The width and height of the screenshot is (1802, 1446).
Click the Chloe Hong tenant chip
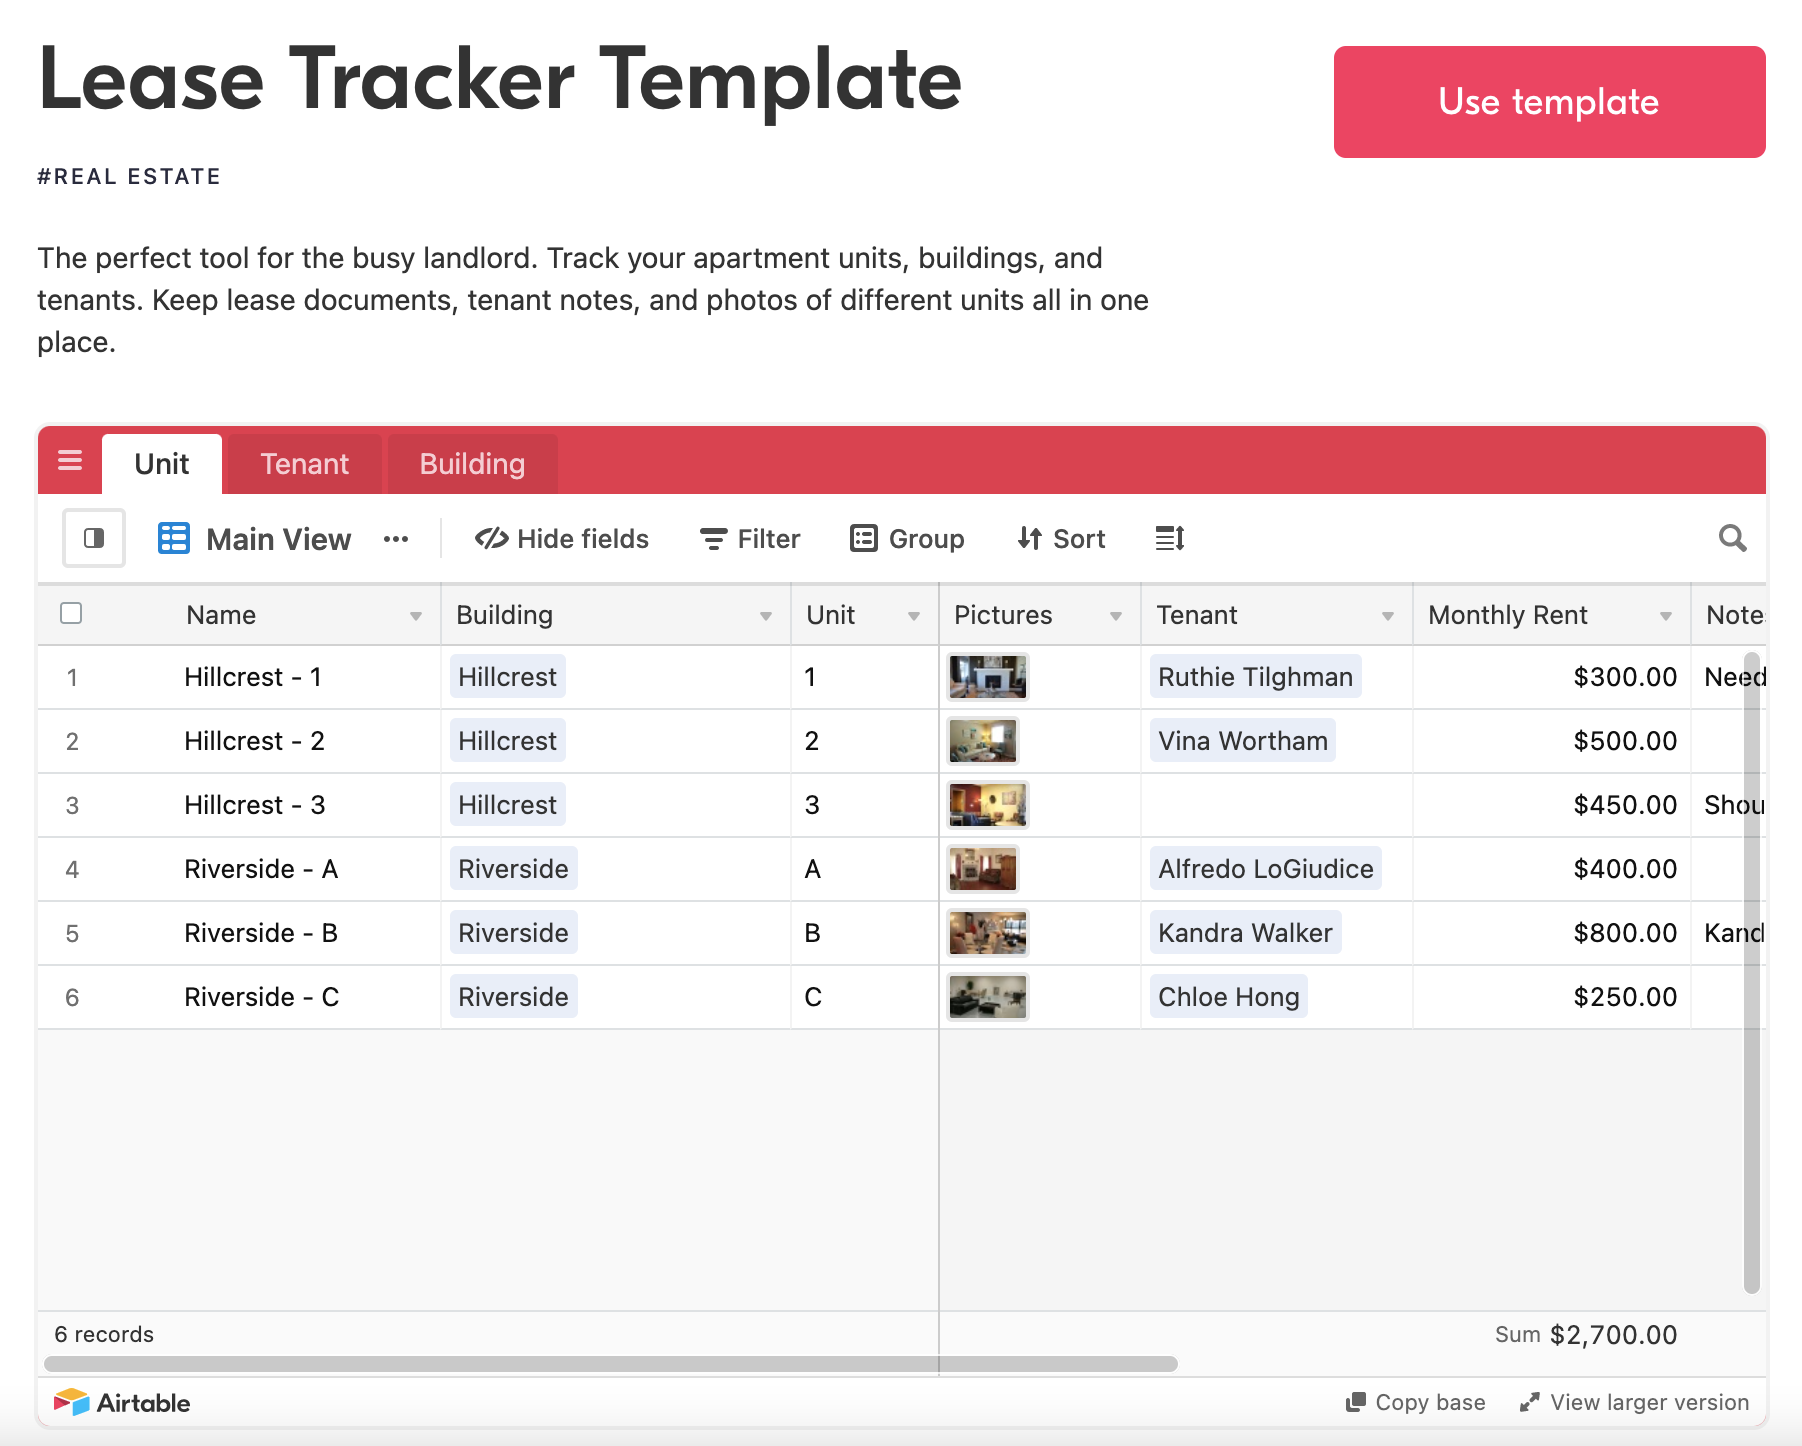coord(1229,997)
